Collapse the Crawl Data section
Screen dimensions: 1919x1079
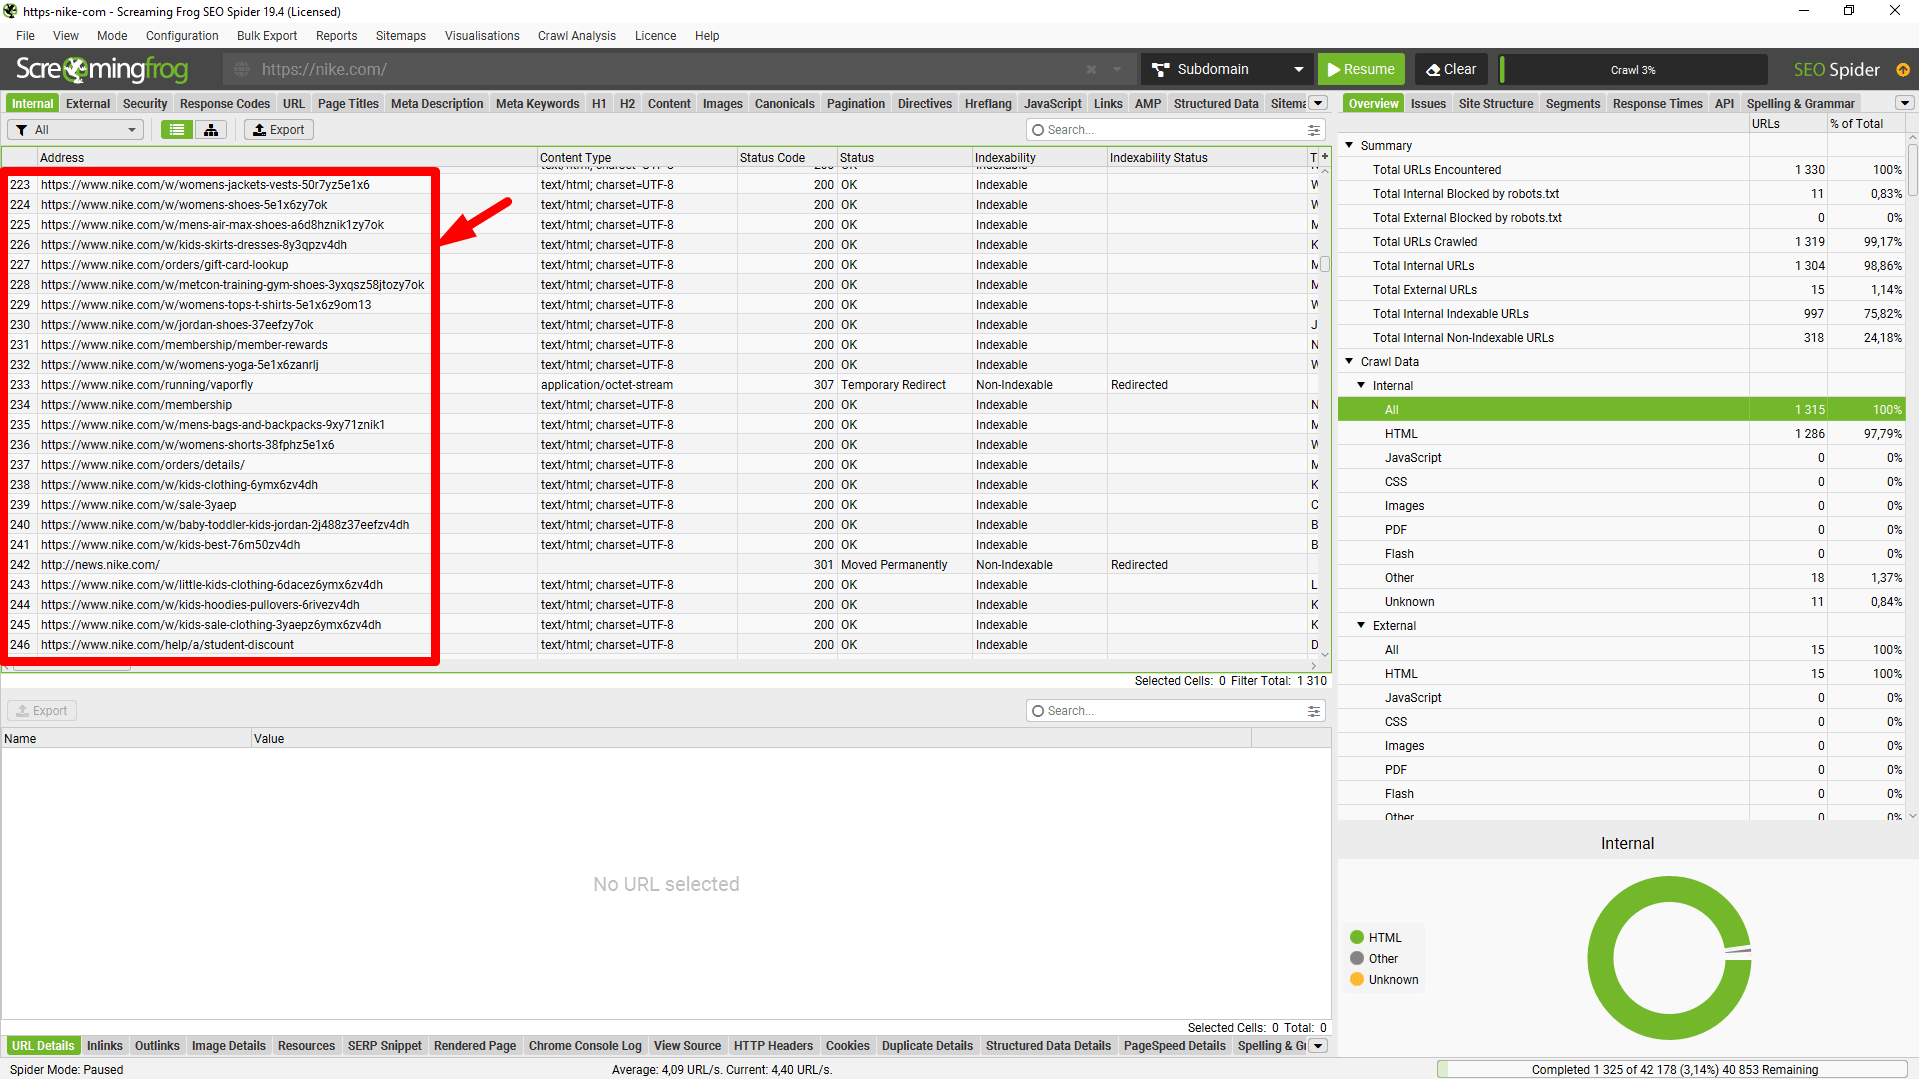1349,361
